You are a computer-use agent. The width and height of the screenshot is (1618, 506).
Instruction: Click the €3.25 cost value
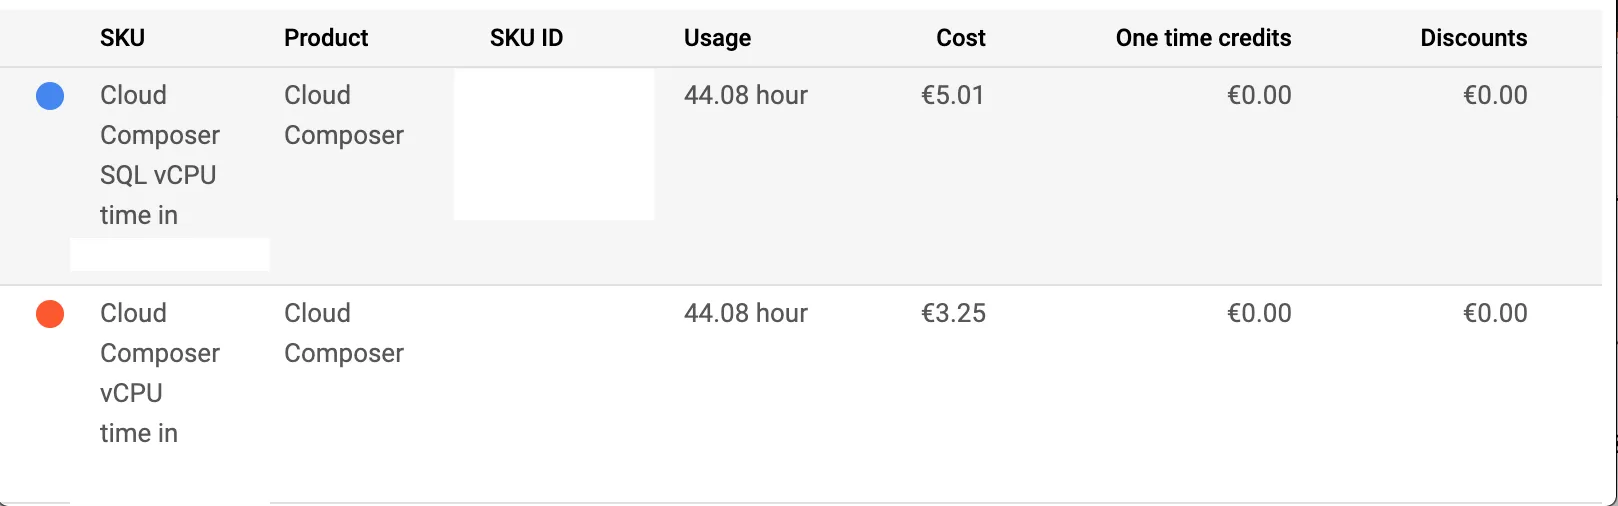point(953,314)
